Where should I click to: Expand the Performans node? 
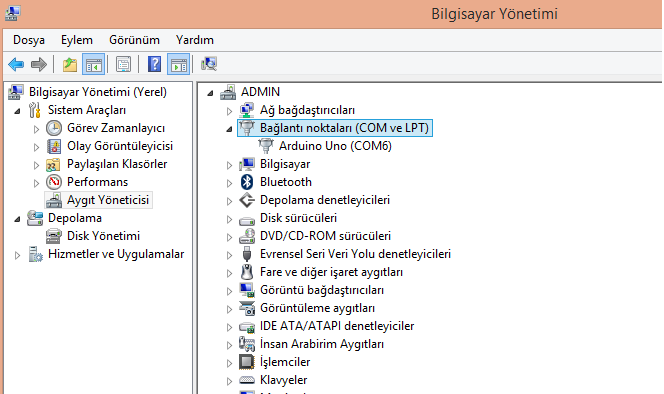click(36, 183)
